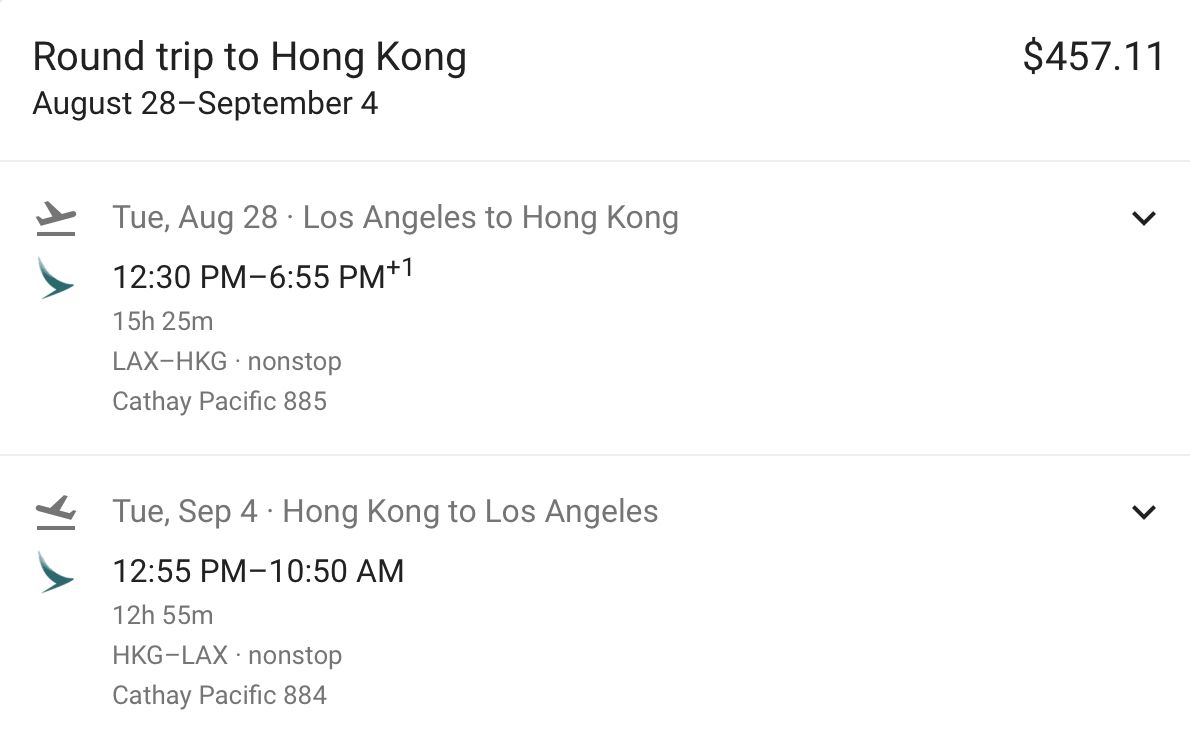Screen dimensions: 1190x746
Task: Click the 12:30 PM–6:55 PM departure time
Action: click(x=248, y=278)
